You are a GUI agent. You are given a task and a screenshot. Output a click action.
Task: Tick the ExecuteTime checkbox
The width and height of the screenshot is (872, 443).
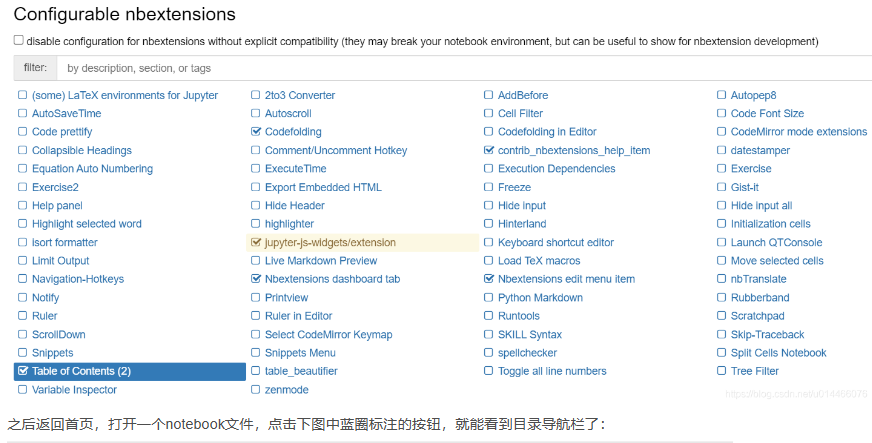click(x=256, y=169)
